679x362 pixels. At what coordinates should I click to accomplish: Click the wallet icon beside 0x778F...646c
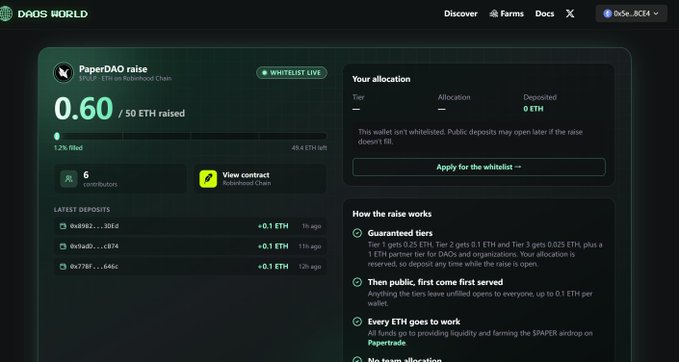click(63, 266)
